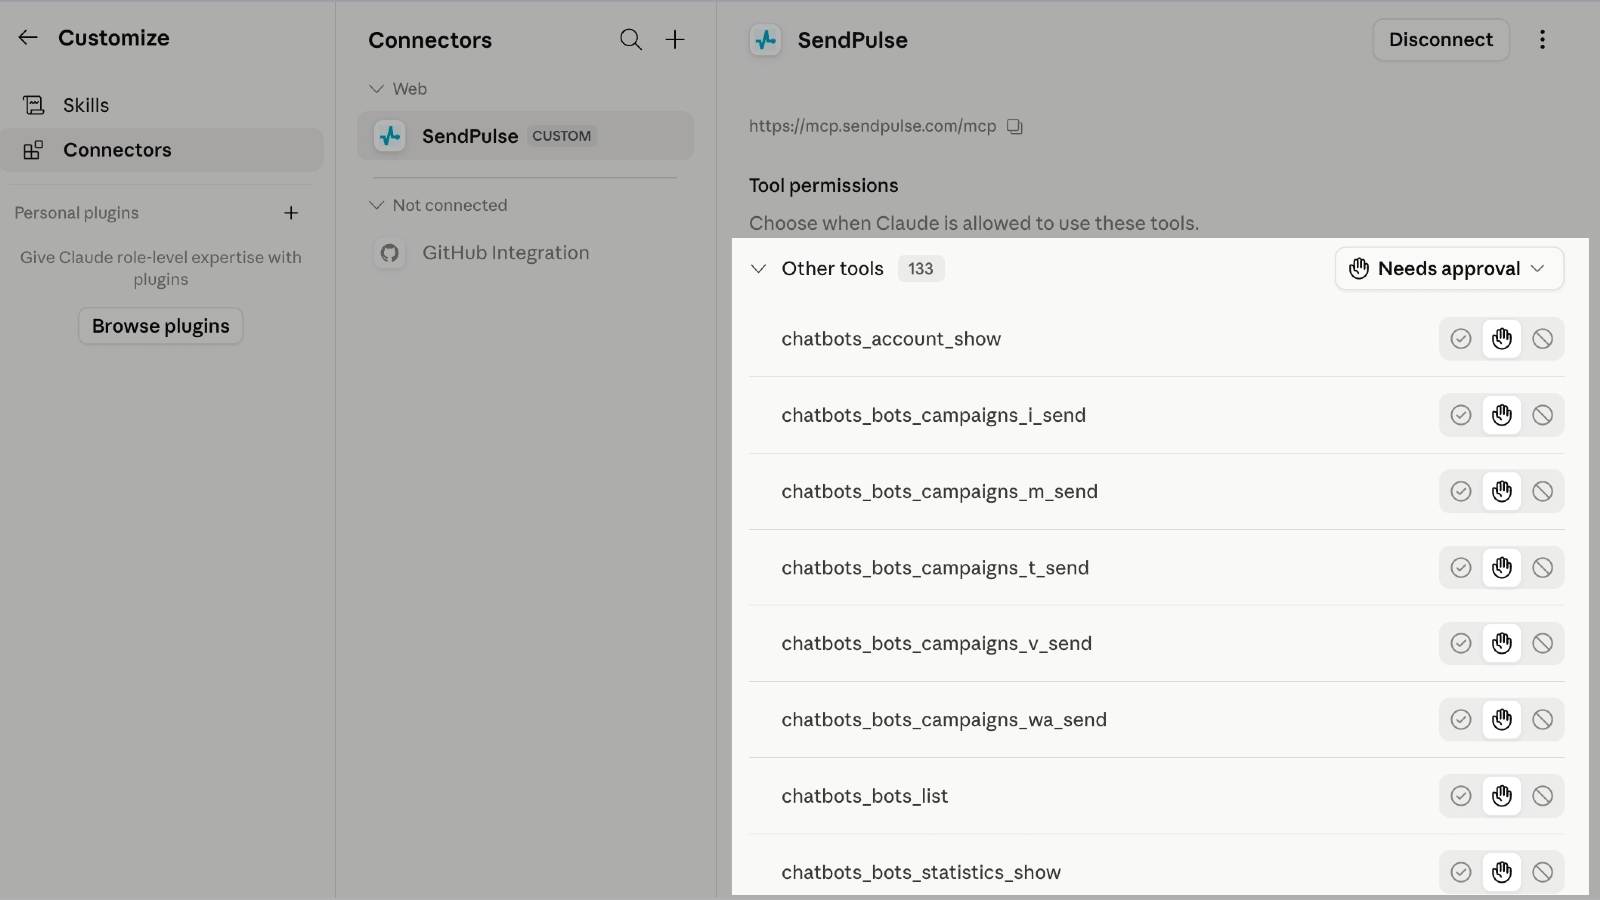Click the 133 tools count badge
This screenshot has width=1600, height=900.
[921, 269]
